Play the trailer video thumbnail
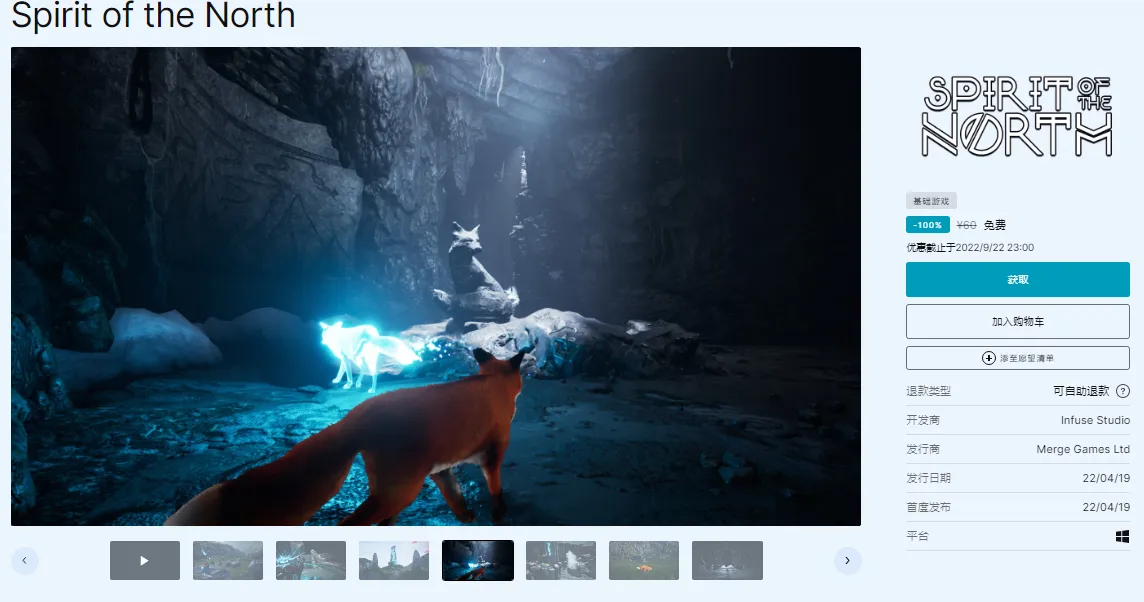 144,560
